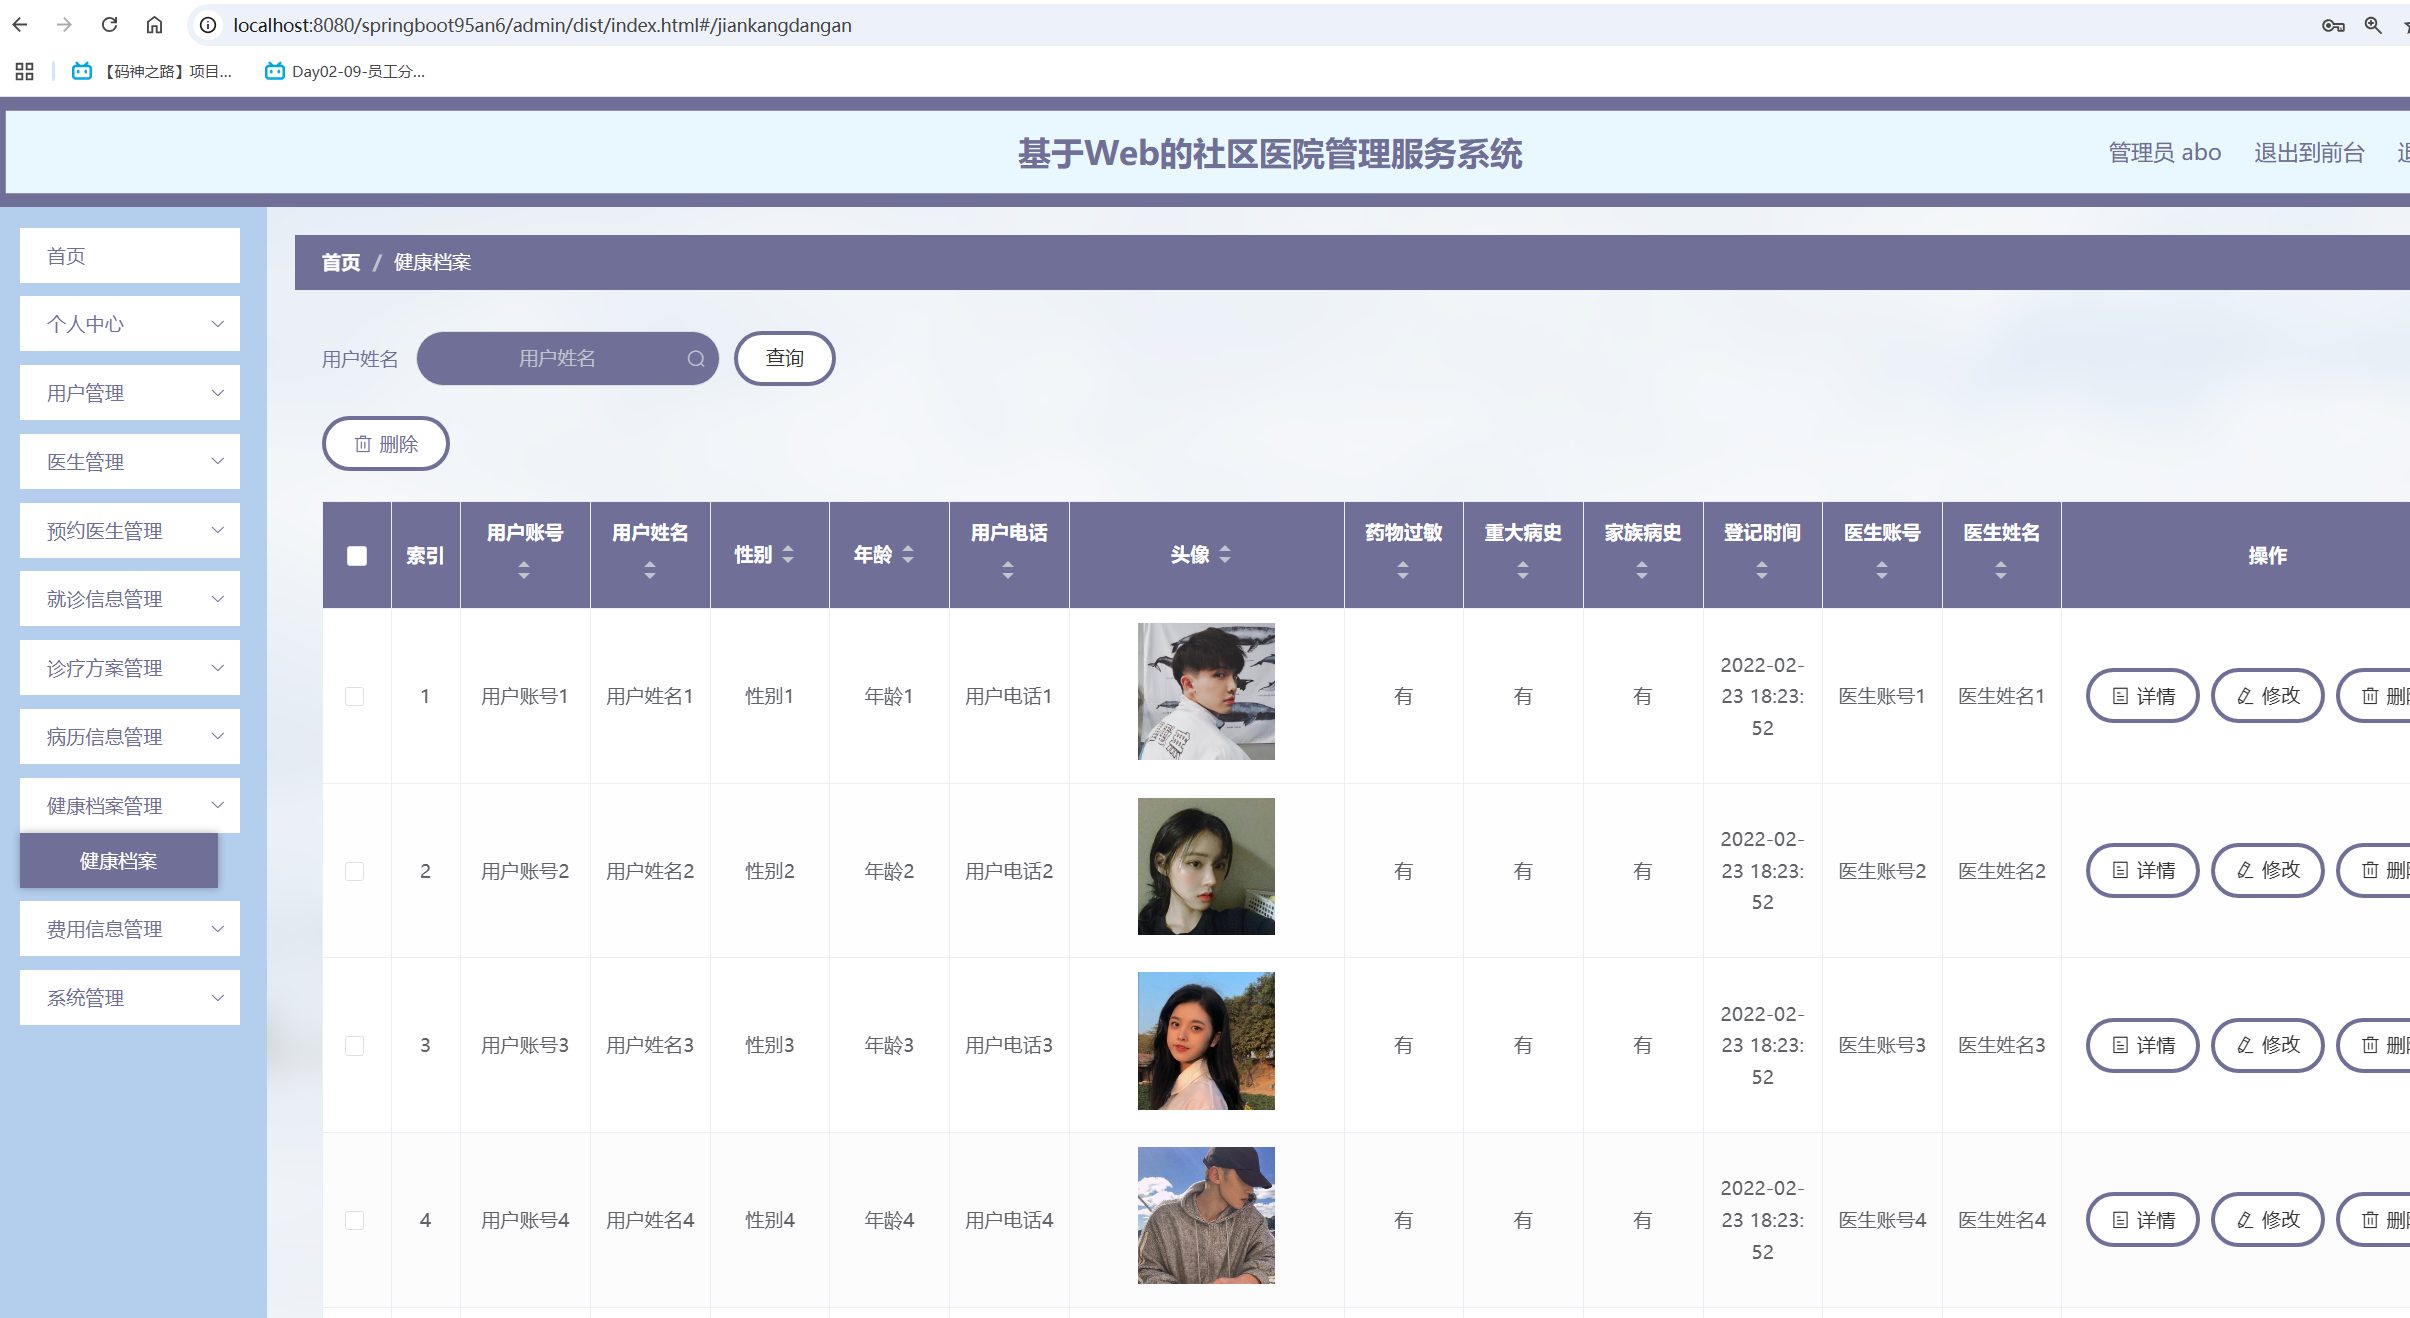Open 详情 for row 用户账号1
The height and width of the screenshot is (1318, 2410).
(2143, 696)
